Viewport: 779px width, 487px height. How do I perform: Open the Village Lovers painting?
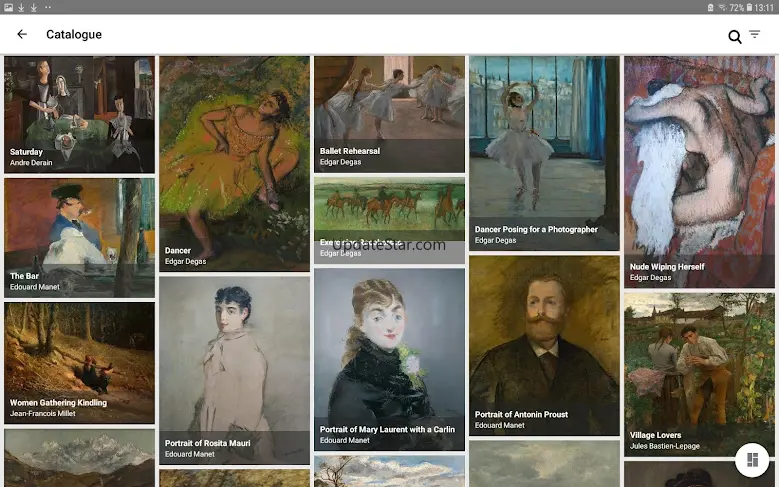pos(700,374)
